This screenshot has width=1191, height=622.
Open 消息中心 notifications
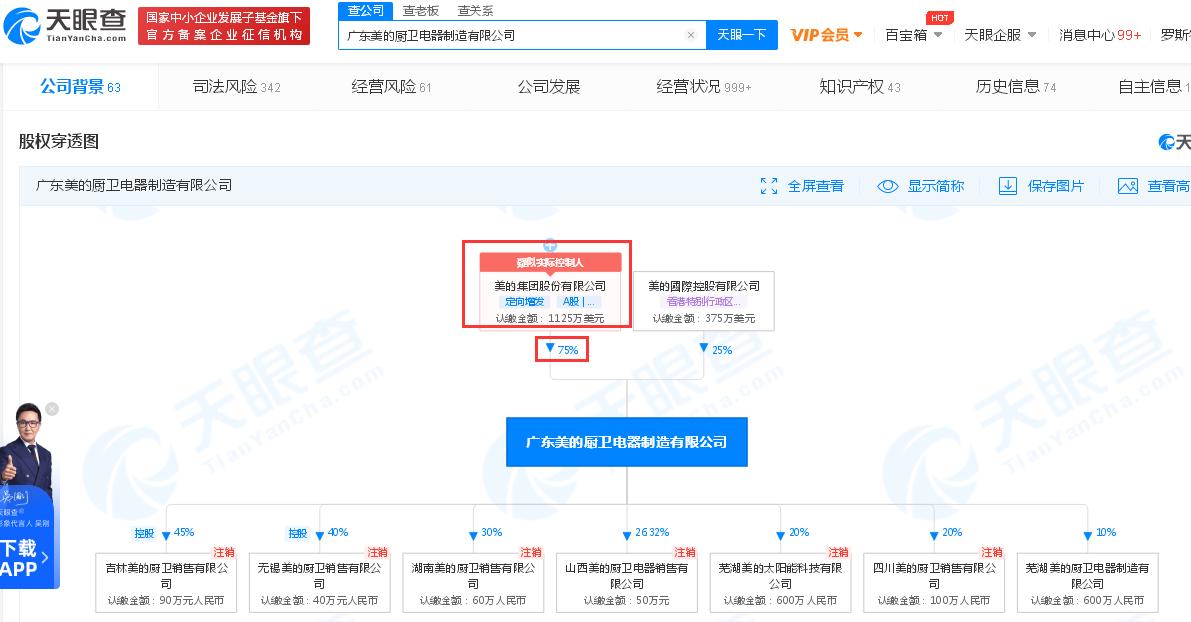point(1100,35)
